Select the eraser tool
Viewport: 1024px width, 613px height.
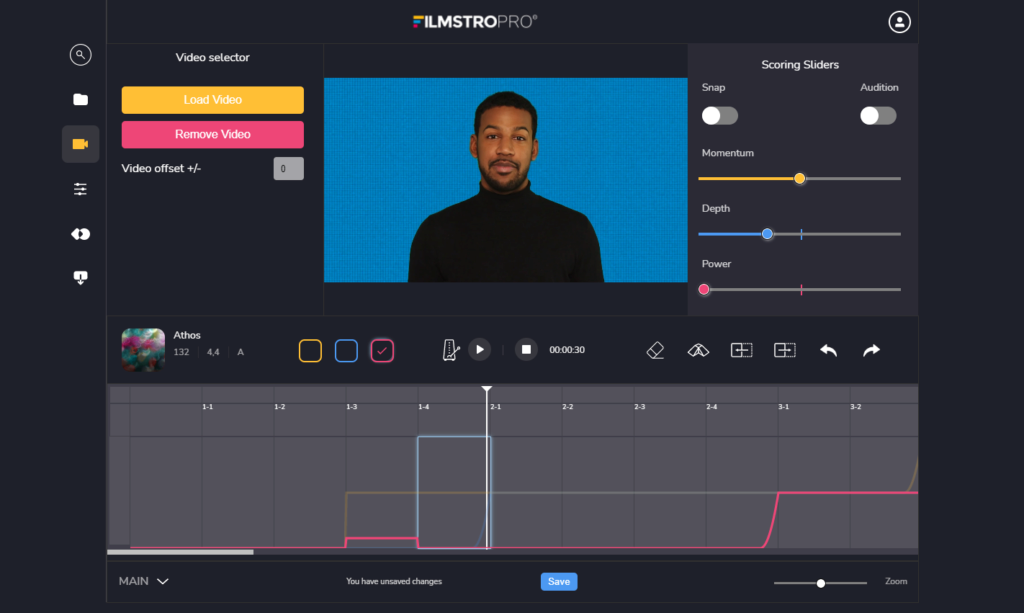(655, 351)
